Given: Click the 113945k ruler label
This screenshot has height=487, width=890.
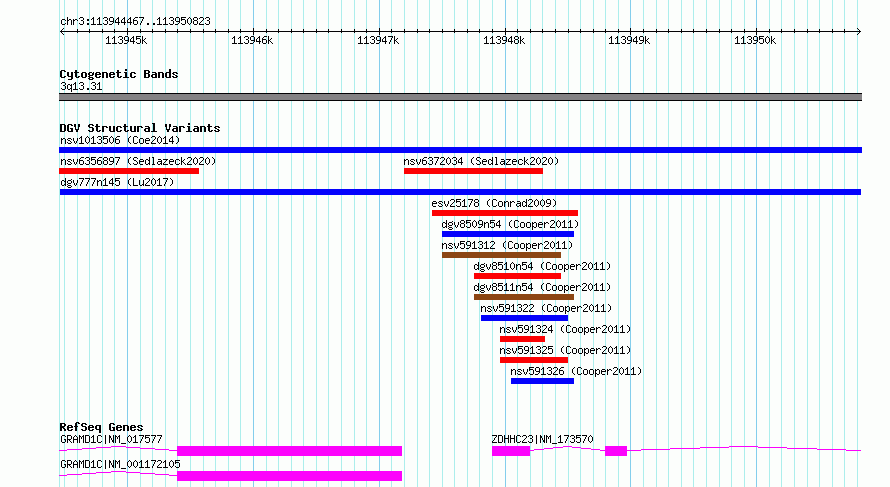Looking at the screenshot, I should 126,40.
